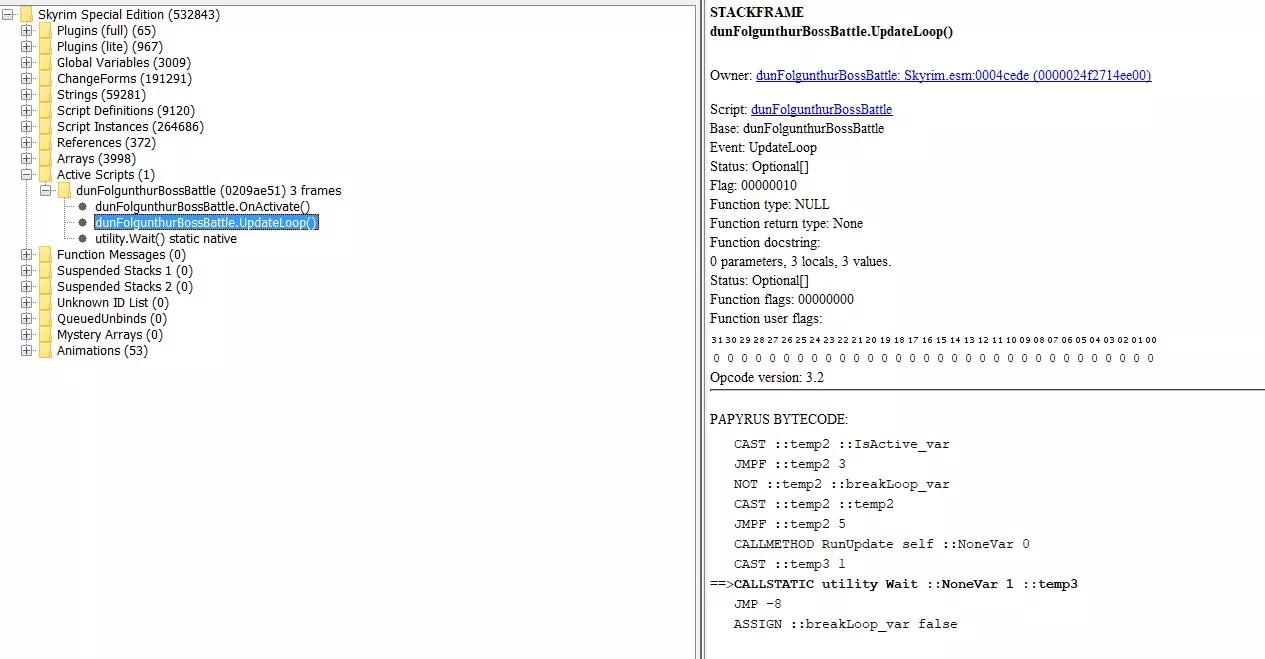Image resolution: width=1265 pixels, height=659 pixels.
Task: Collapse dunFolgunthurBossBattle (0209ae51) frames node
Action: click(46, 191)
